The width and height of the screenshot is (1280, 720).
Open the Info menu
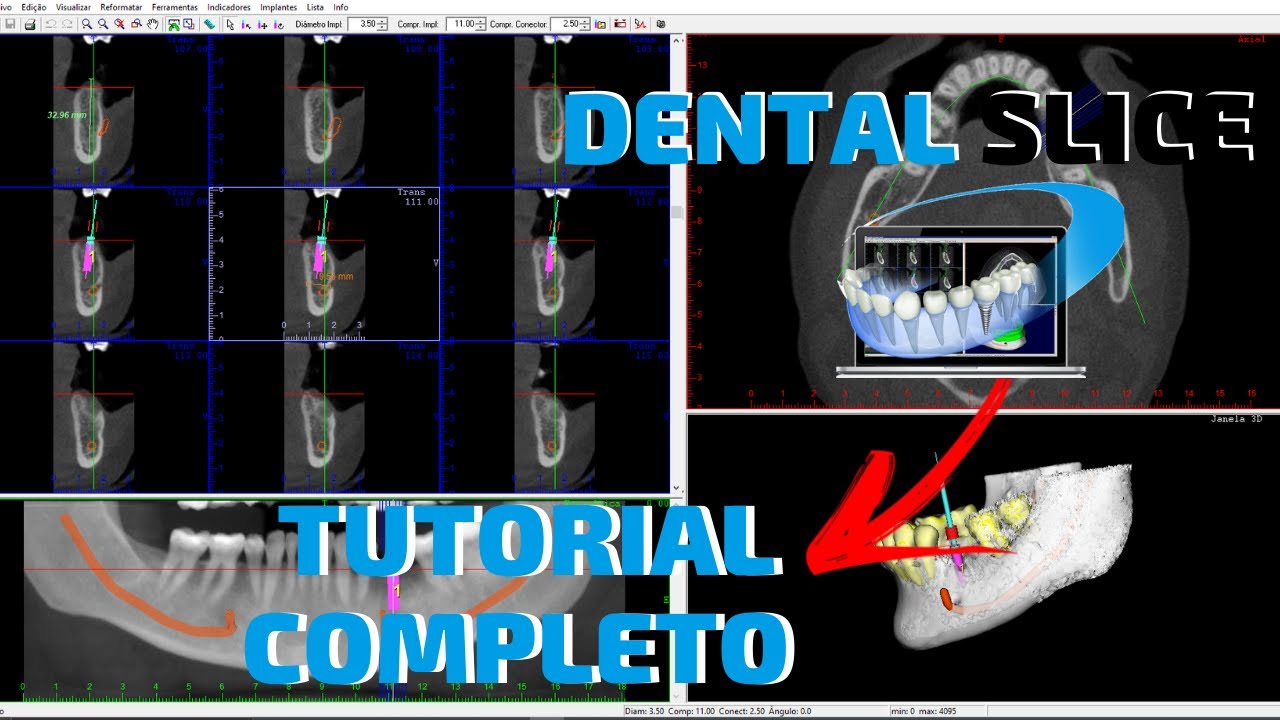point(341,7)
